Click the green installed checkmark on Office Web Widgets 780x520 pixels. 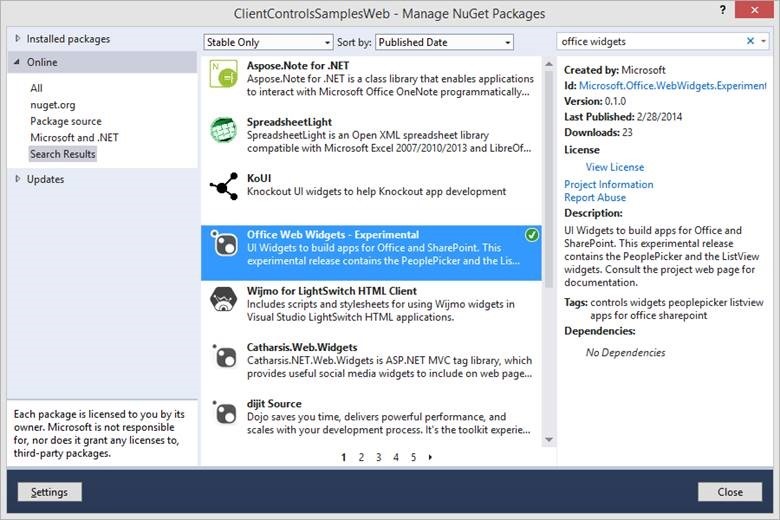tap(532, 235)
